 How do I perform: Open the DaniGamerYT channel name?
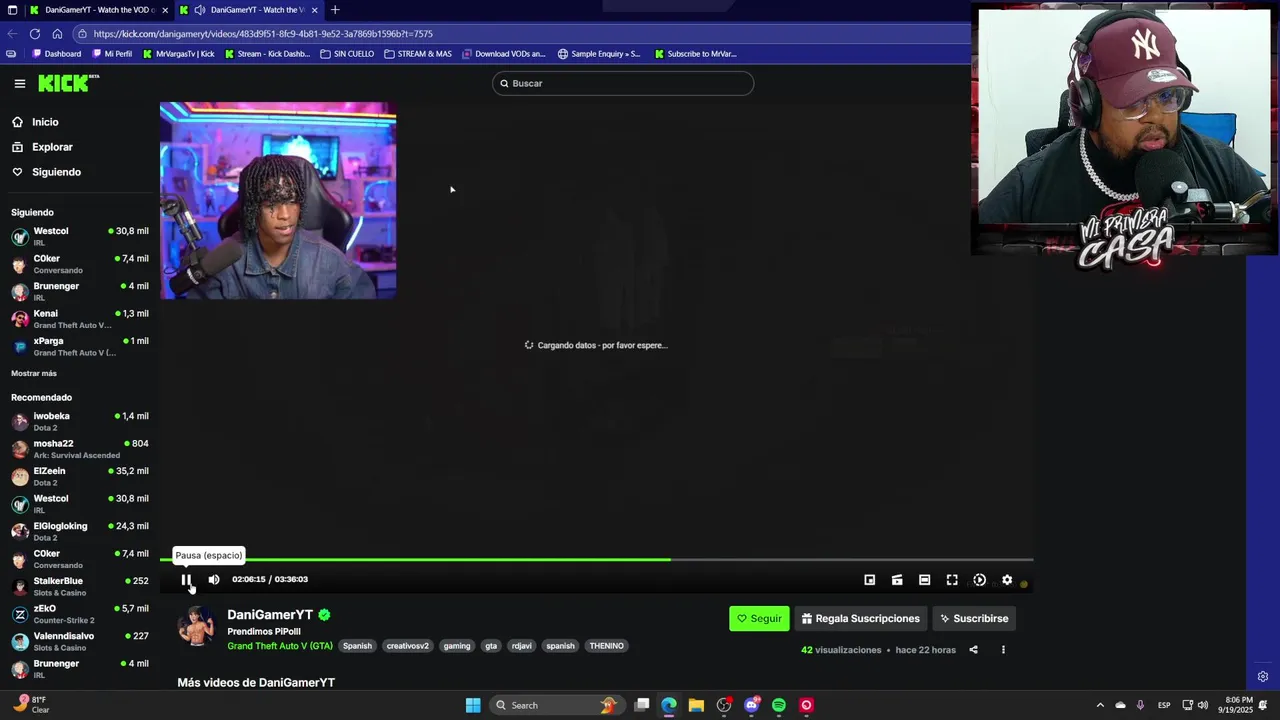click(x=270, y=615)
